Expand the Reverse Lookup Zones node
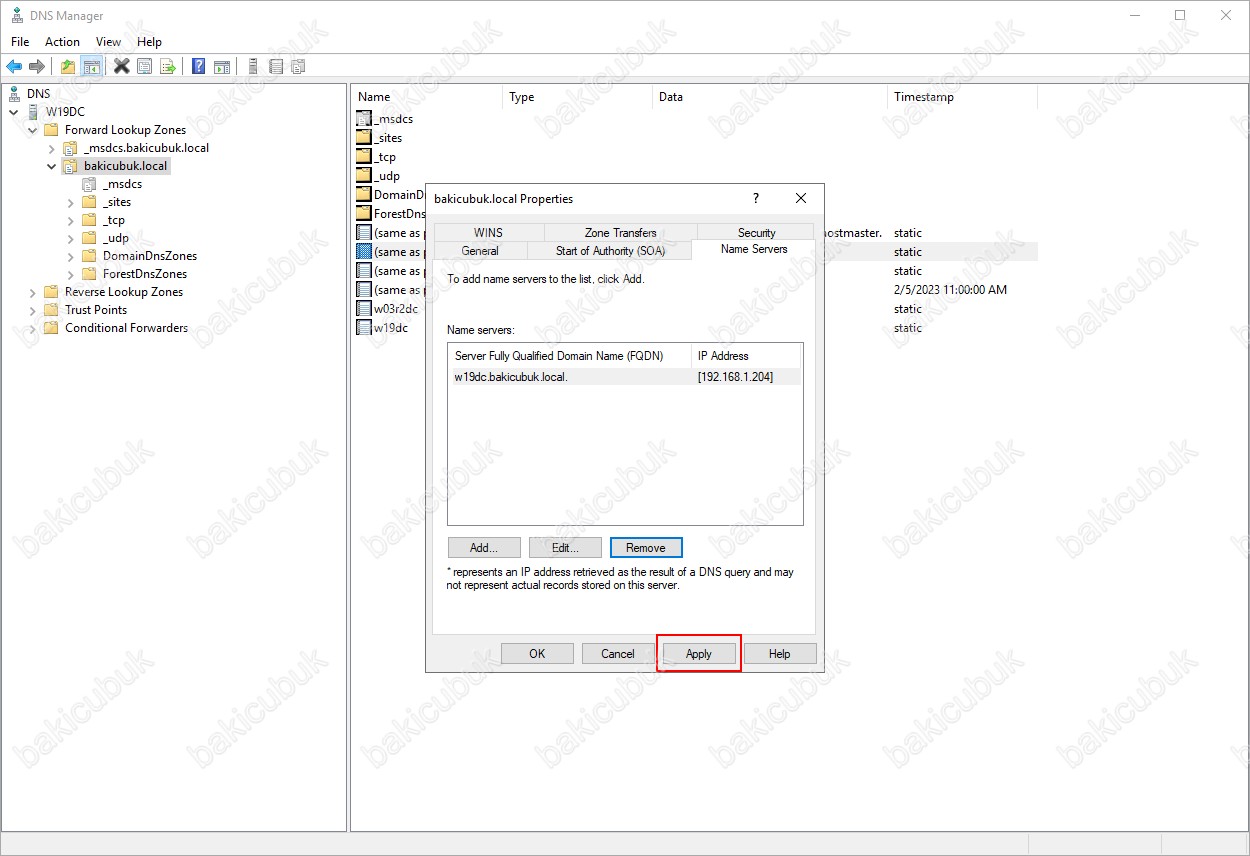The height and width of the screenshot is (856, 1250). pos(33,292)
